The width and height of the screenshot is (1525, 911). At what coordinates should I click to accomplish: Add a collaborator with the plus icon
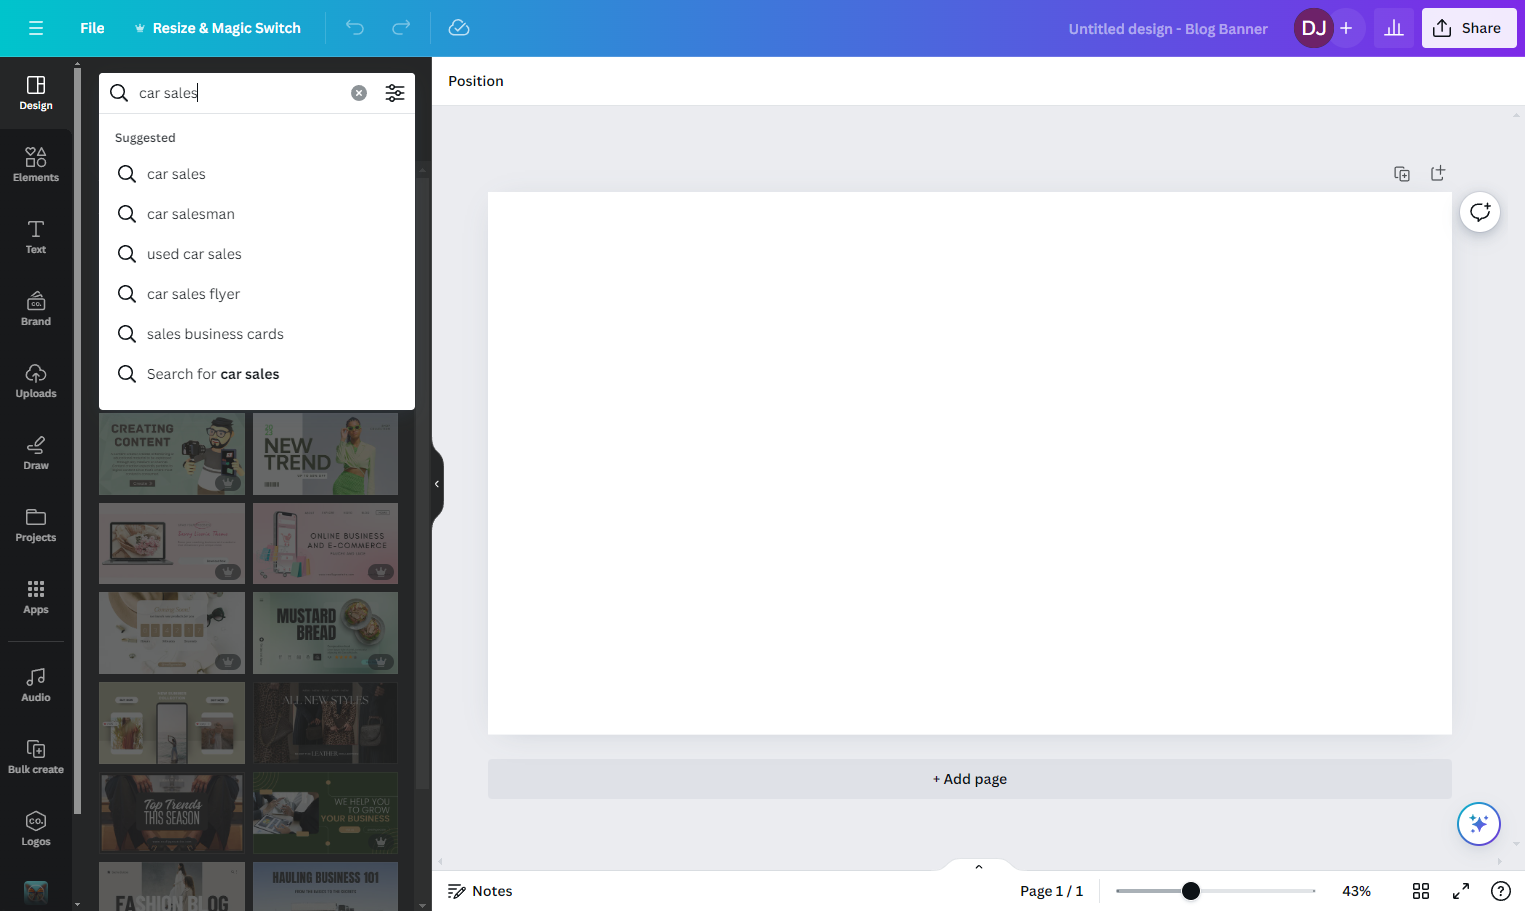(x=1346, y=28)
